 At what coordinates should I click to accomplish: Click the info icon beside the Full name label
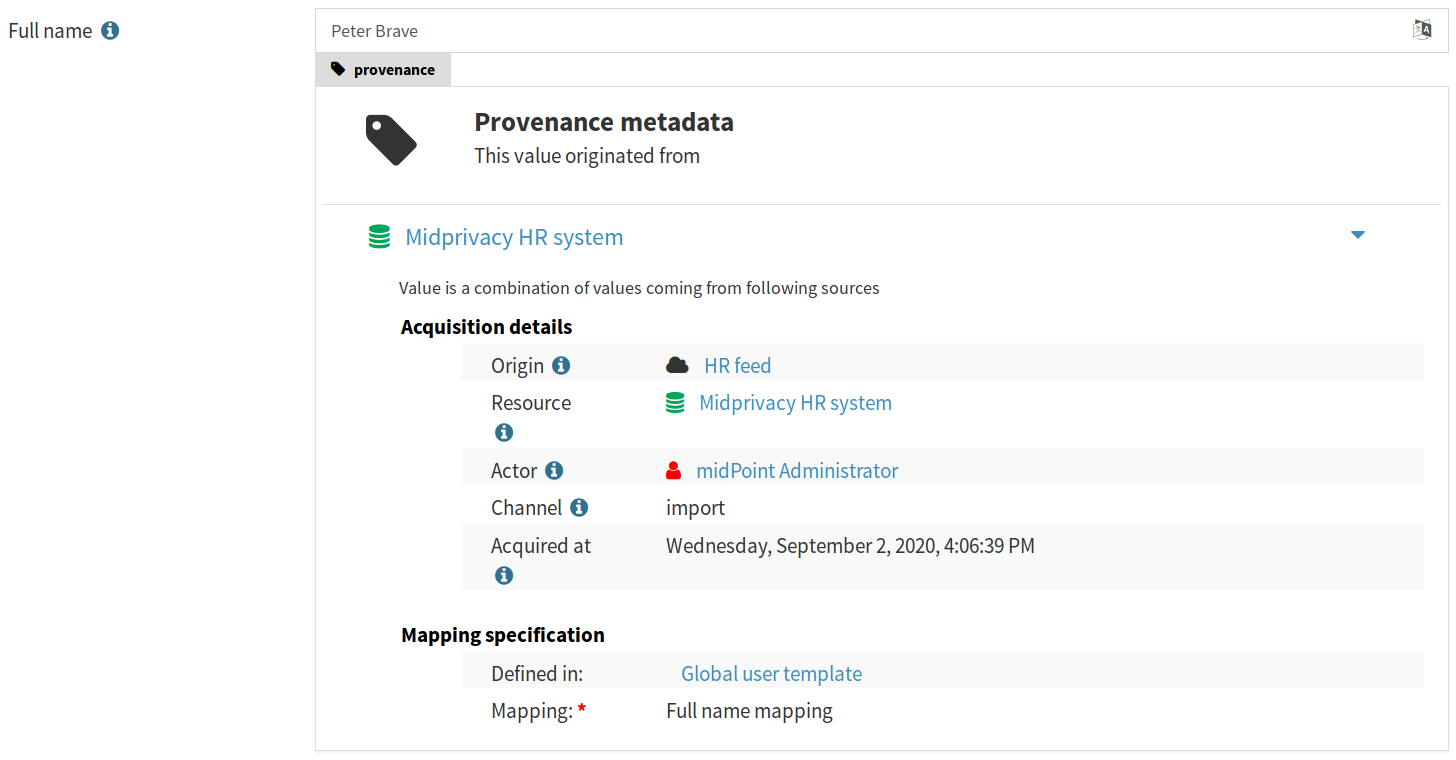coord(111,30)
